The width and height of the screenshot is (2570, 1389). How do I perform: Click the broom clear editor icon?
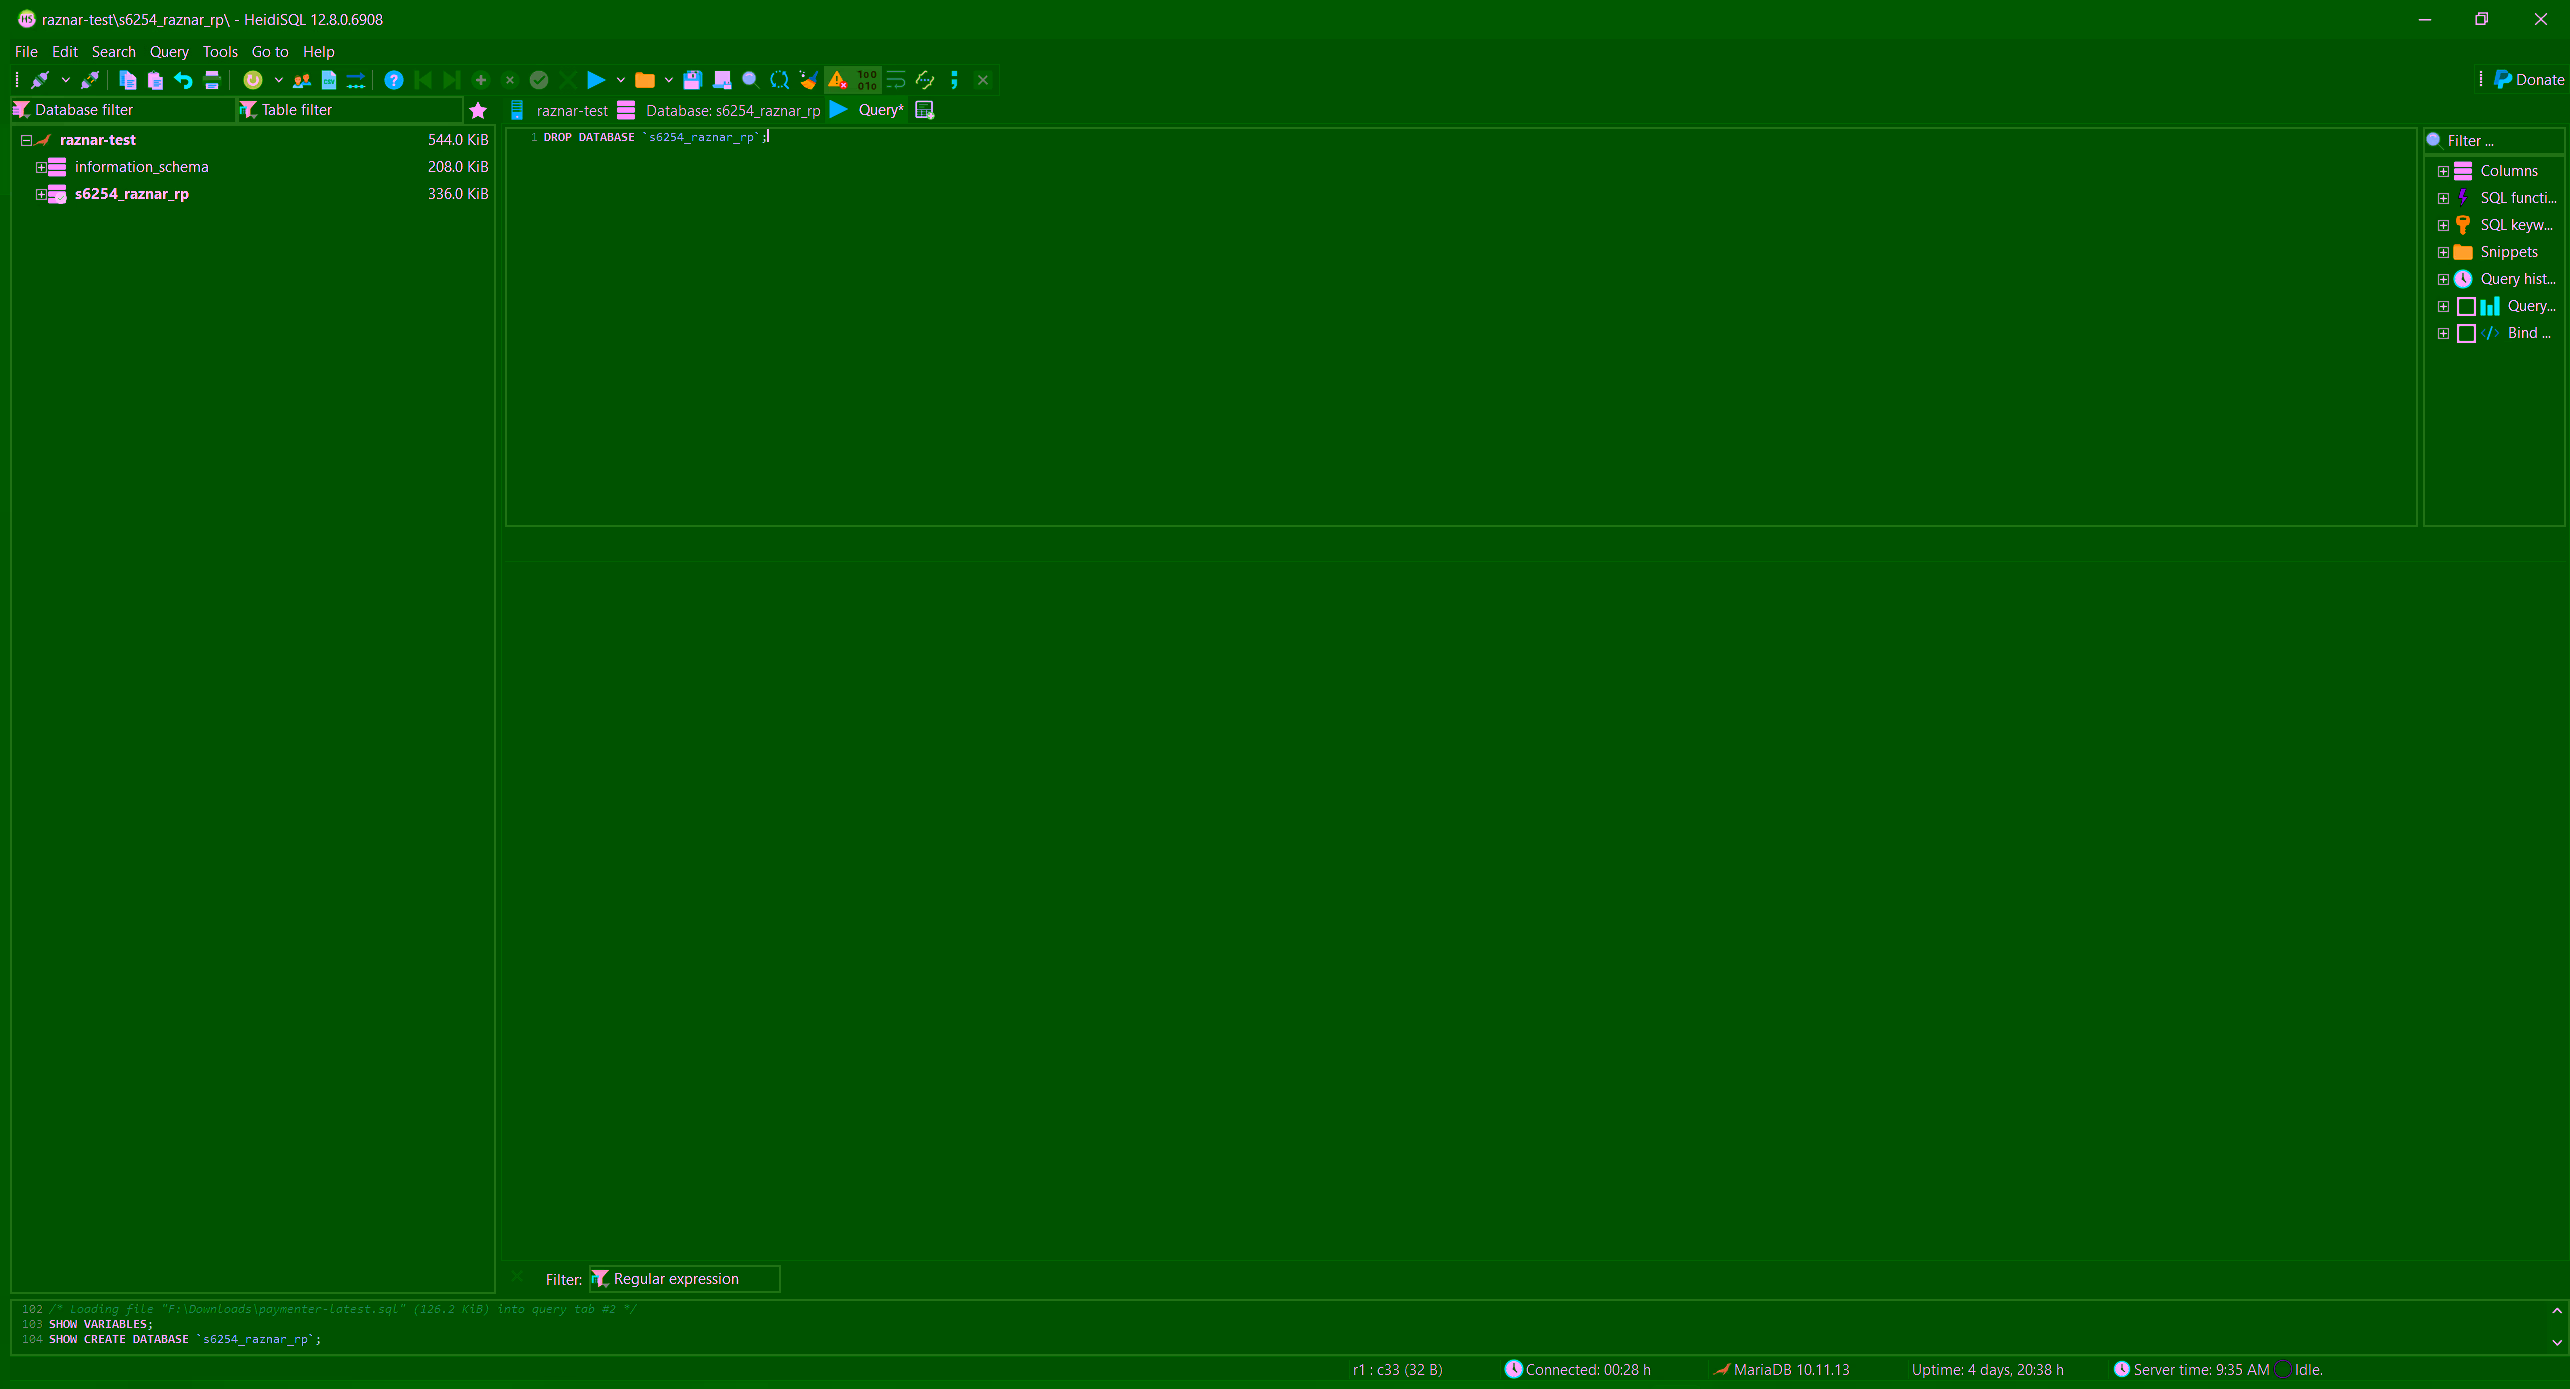pos(808,80)
